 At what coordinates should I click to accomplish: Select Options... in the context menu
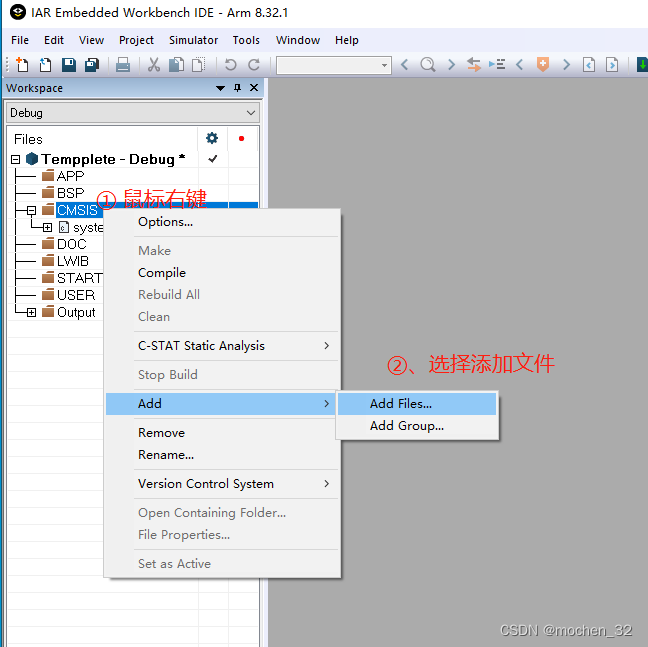pos(223,222)
